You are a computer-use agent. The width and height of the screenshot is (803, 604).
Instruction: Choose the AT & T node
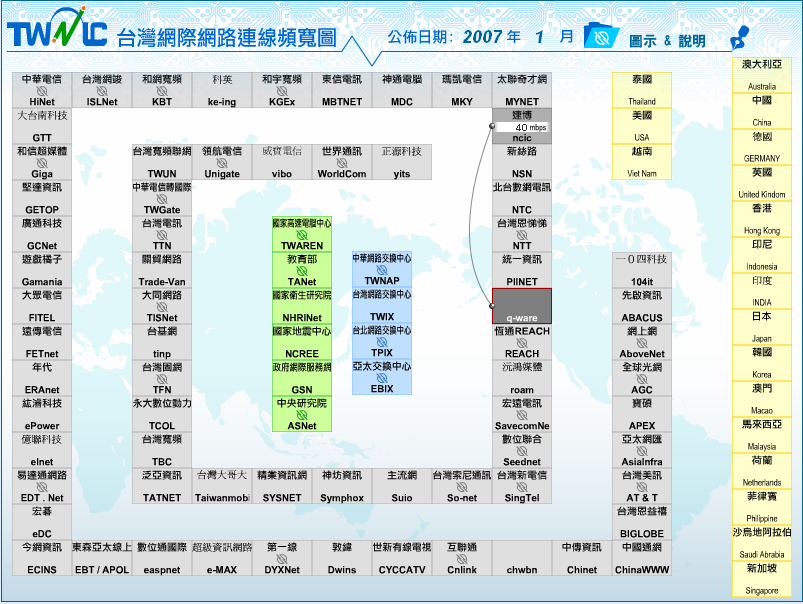click(x=642, y=486)
